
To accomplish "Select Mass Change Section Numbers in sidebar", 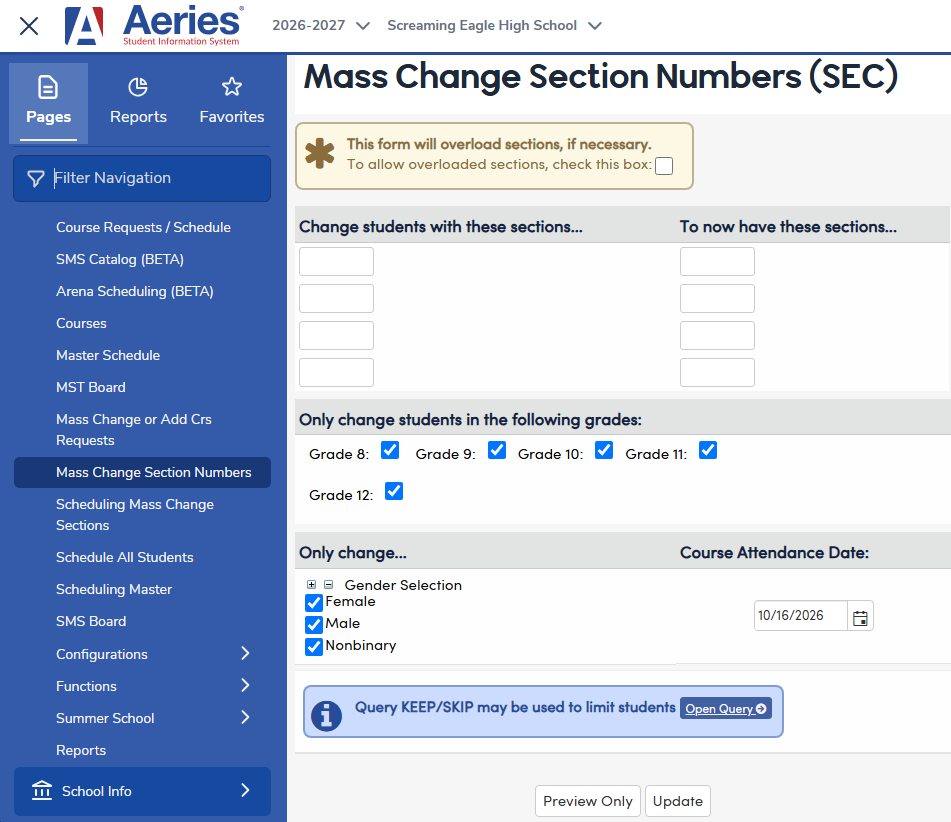I will (142, 473).
